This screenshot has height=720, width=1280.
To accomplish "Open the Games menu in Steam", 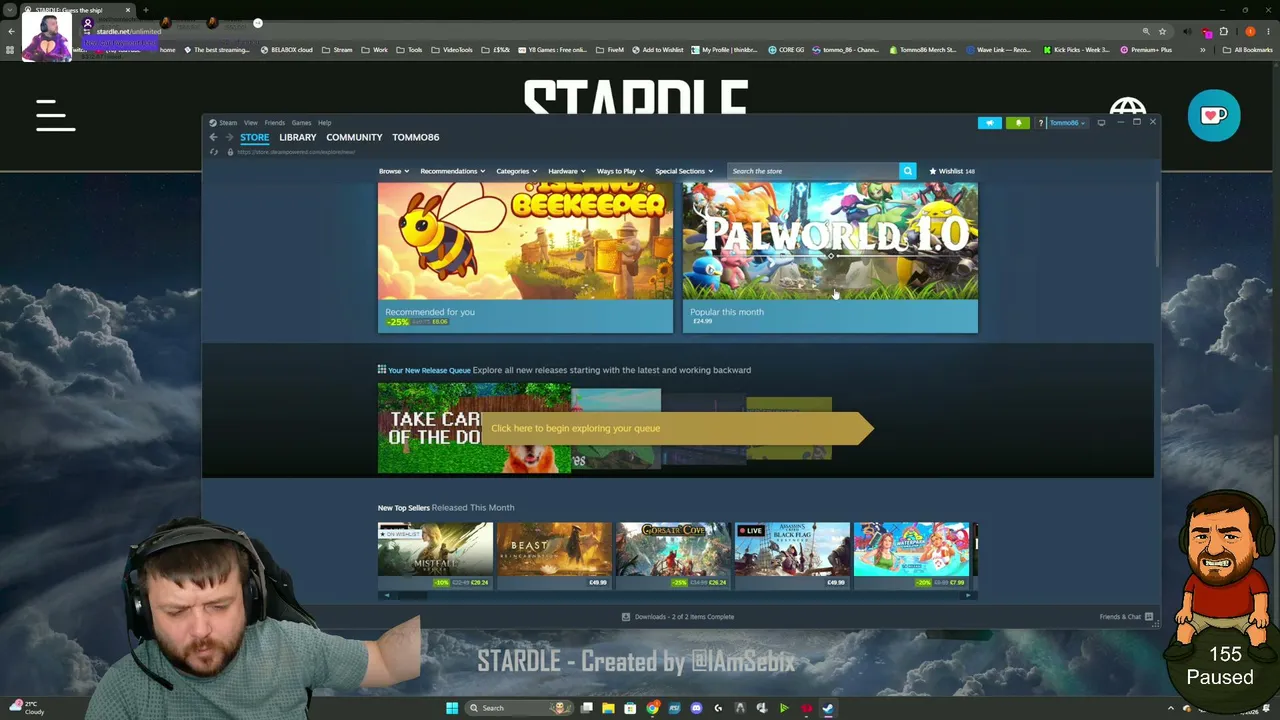I will click(x=301, y=123).
